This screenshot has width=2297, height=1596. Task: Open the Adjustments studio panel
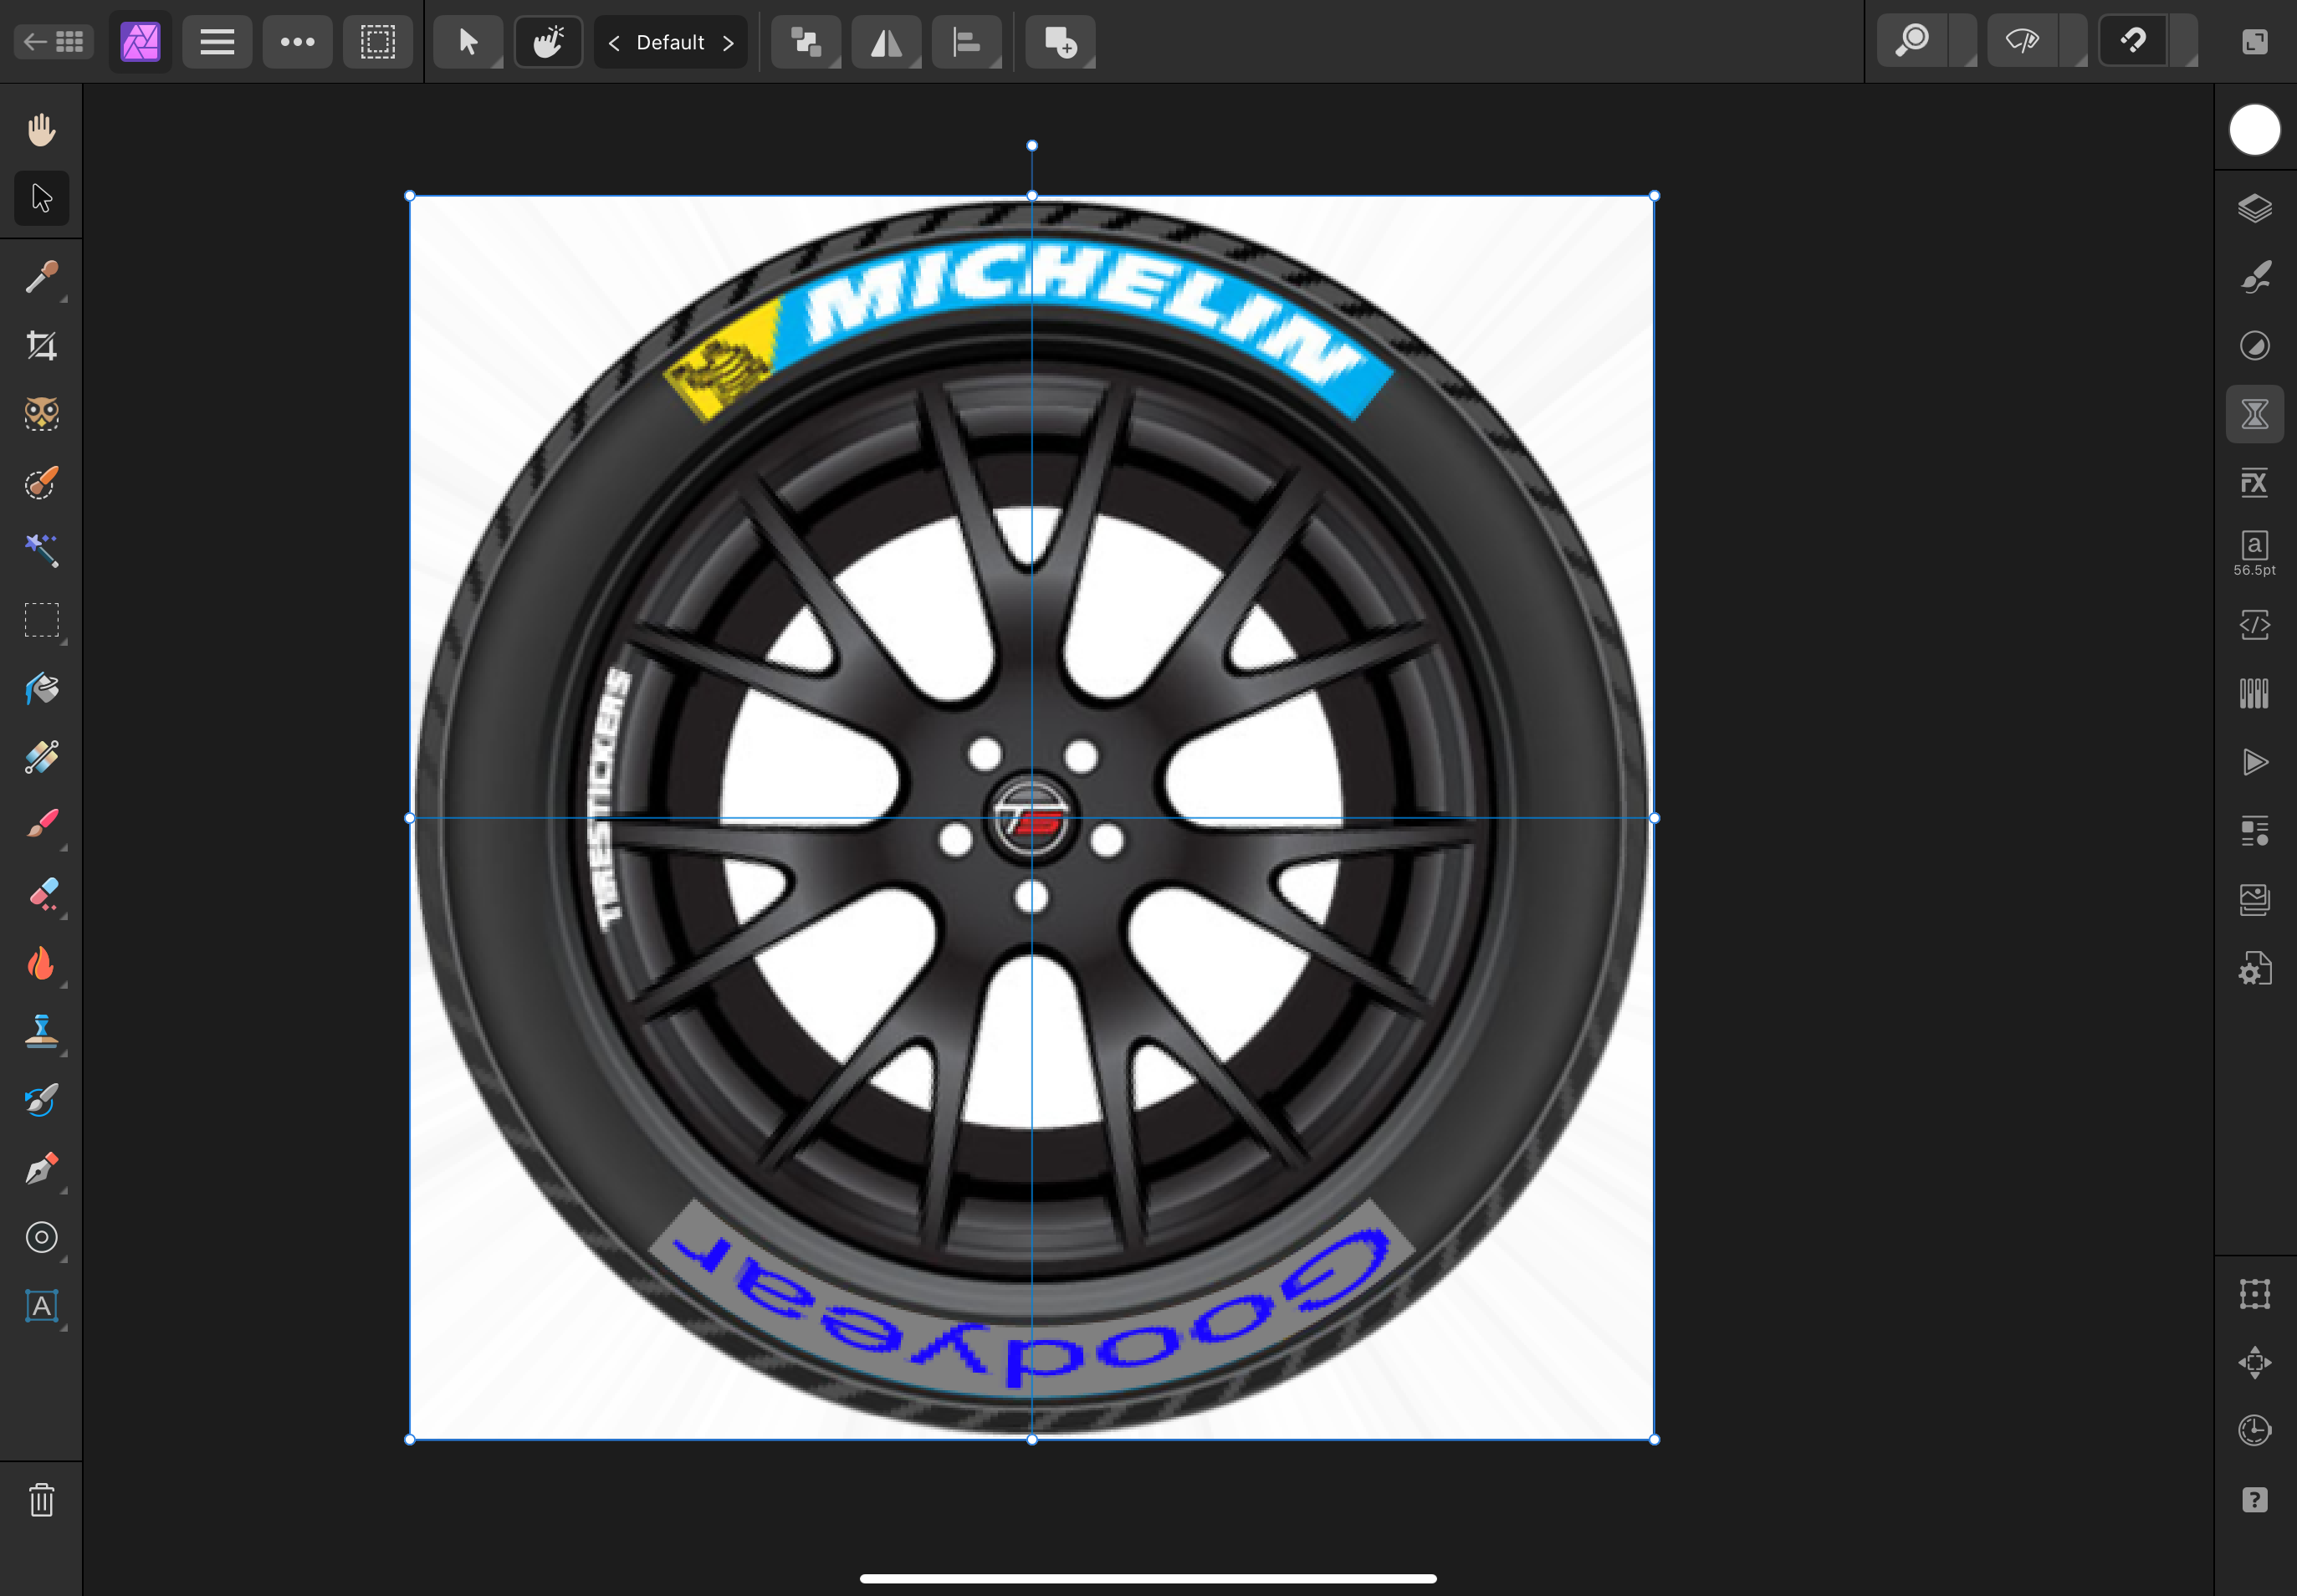click(x=2254, y=346)
